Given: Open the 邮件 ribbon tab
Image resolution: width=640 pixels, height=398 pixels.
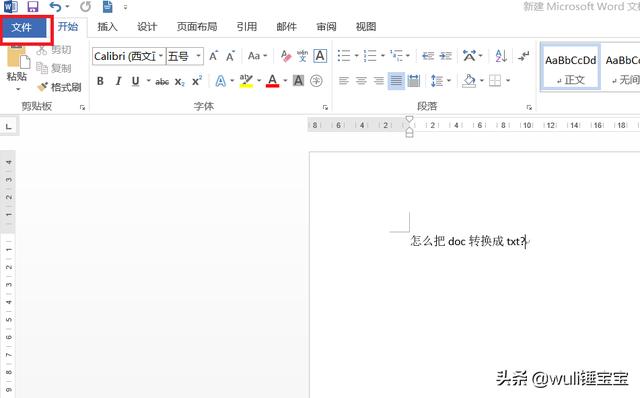Looking at the screenshot, I should point(286,27).
